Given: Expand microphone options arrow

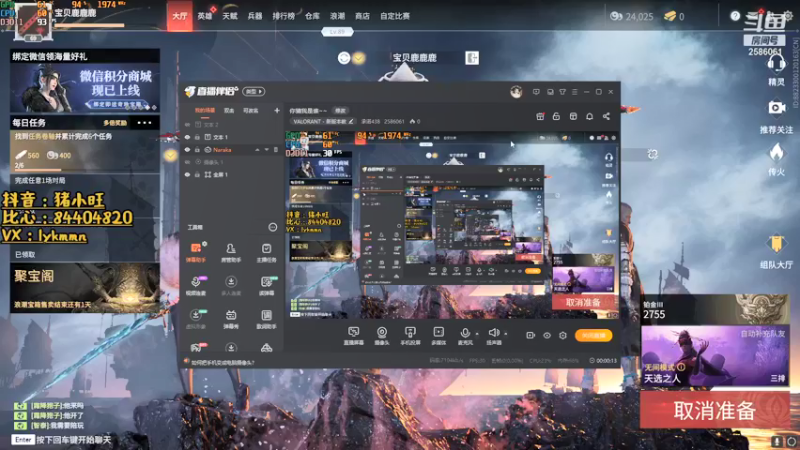Looking at the screenshot, I should pos(477,334).
